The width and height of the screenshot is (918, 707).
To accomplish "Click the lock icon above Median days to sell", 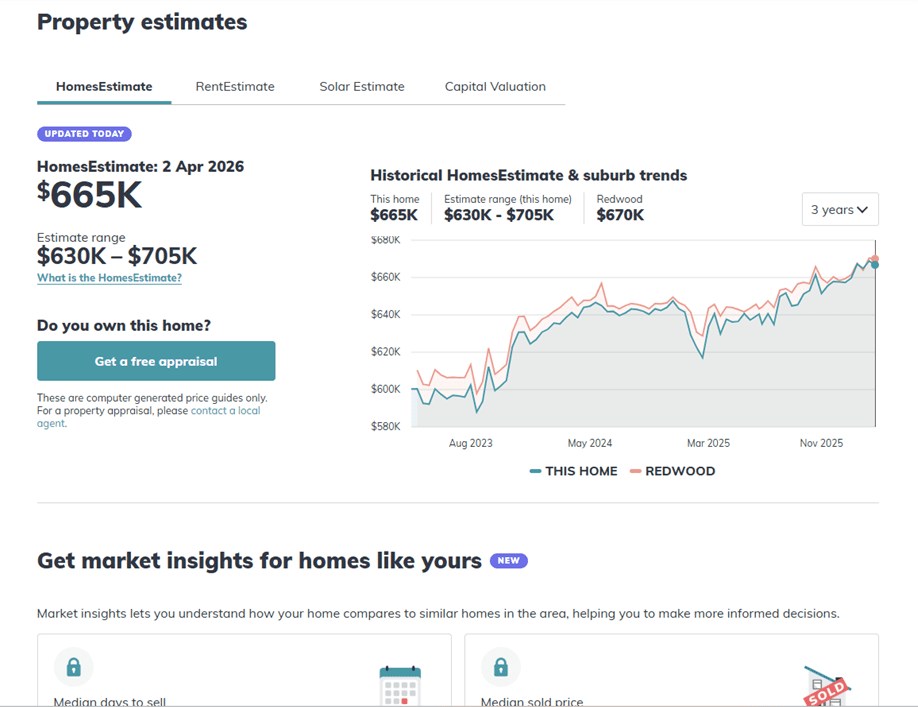I will 73,666.
